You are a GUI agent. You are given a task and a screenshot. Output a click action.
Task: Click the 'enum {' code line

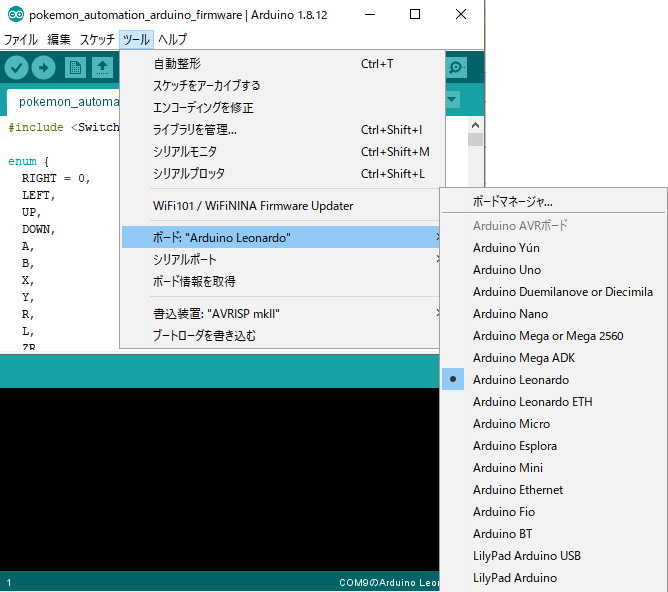click(x=29, y=161)
